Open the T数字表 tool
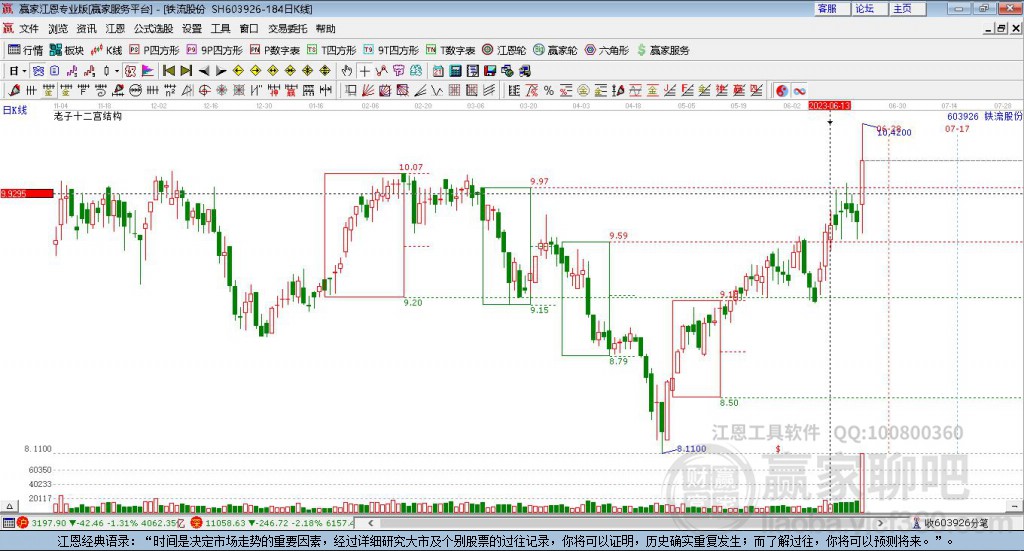This screenshot has height=551, width=1024. (x=451, y=50)
